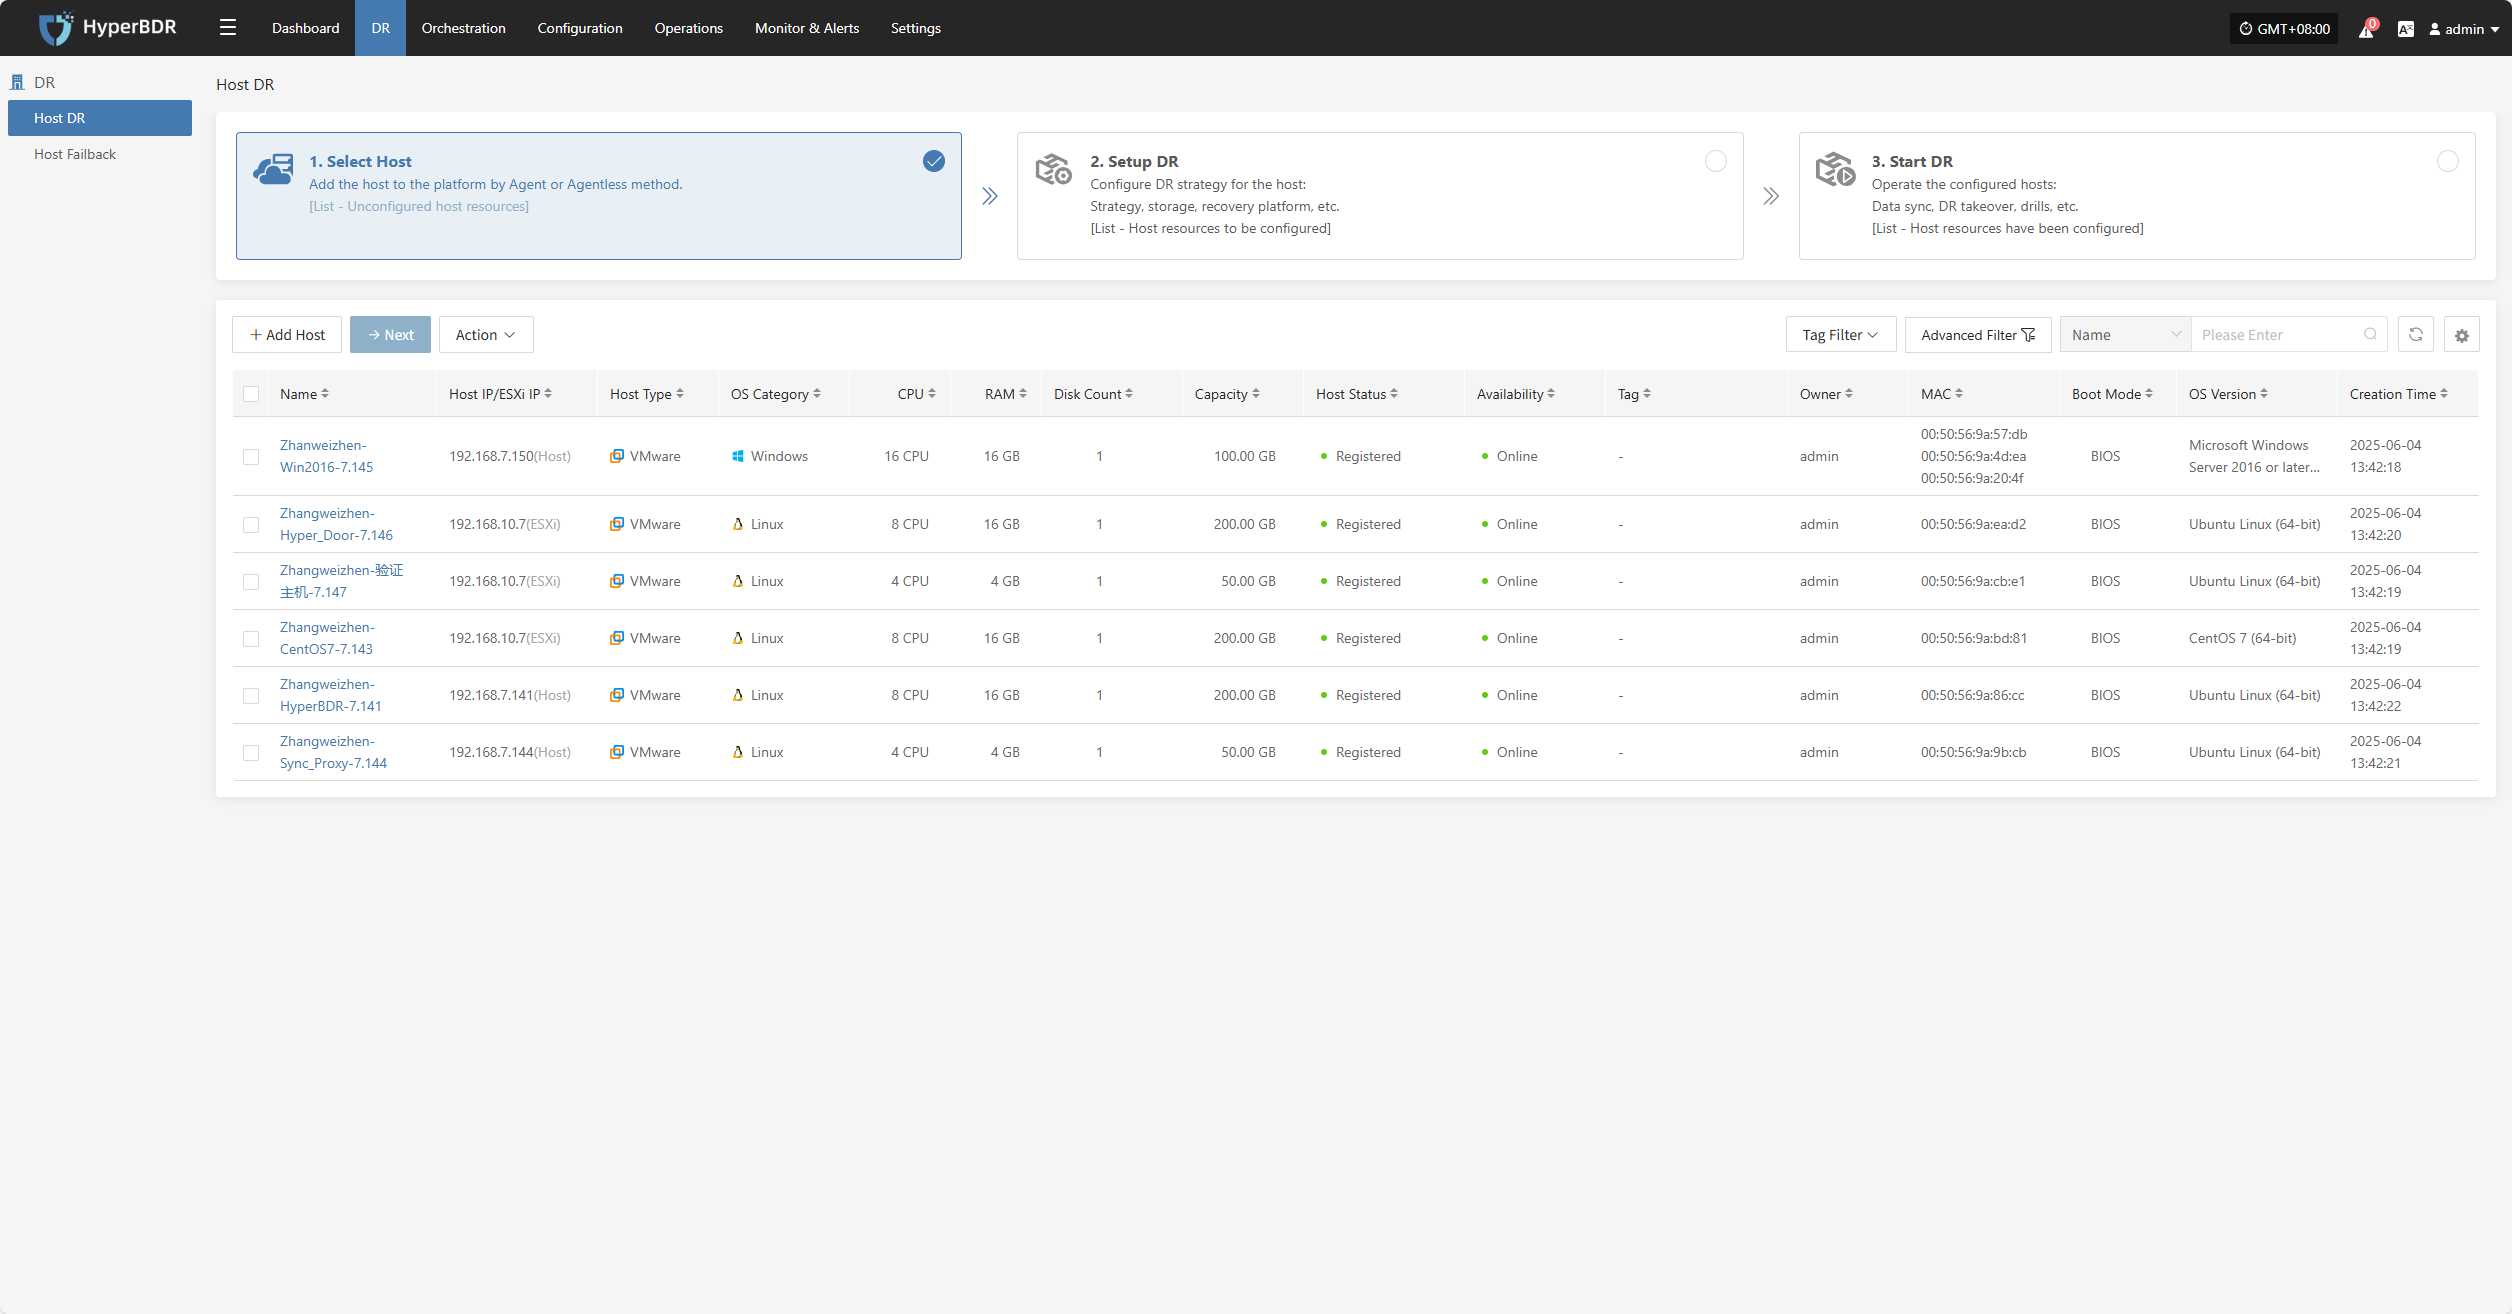This screenshot has height=1314, width=2512.
Task: Sort by RAM column arrows
Action: pyautogui.click(x=1023, y=394)
